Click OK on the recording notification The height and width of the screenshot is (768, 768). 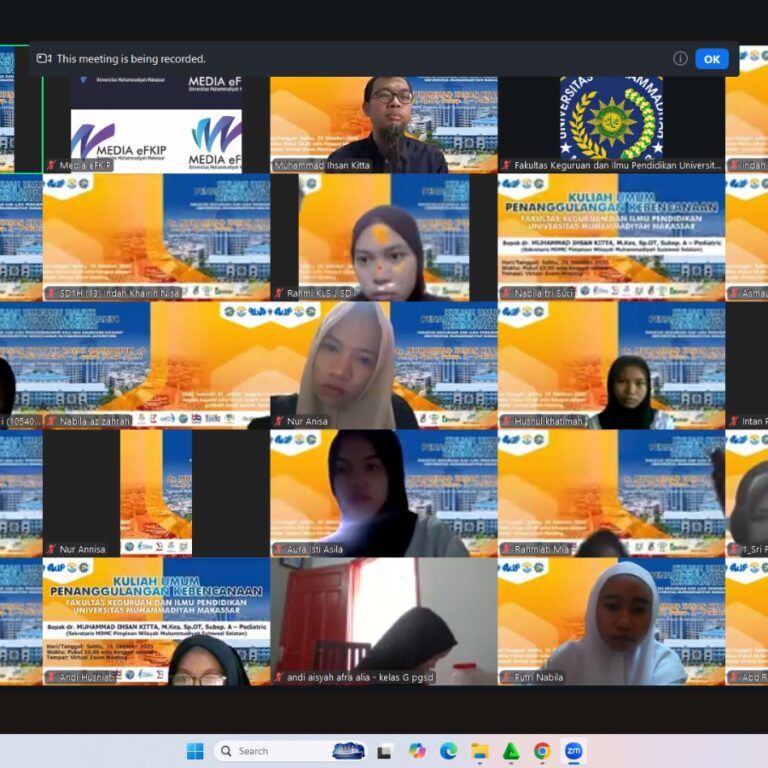[711, 59]
